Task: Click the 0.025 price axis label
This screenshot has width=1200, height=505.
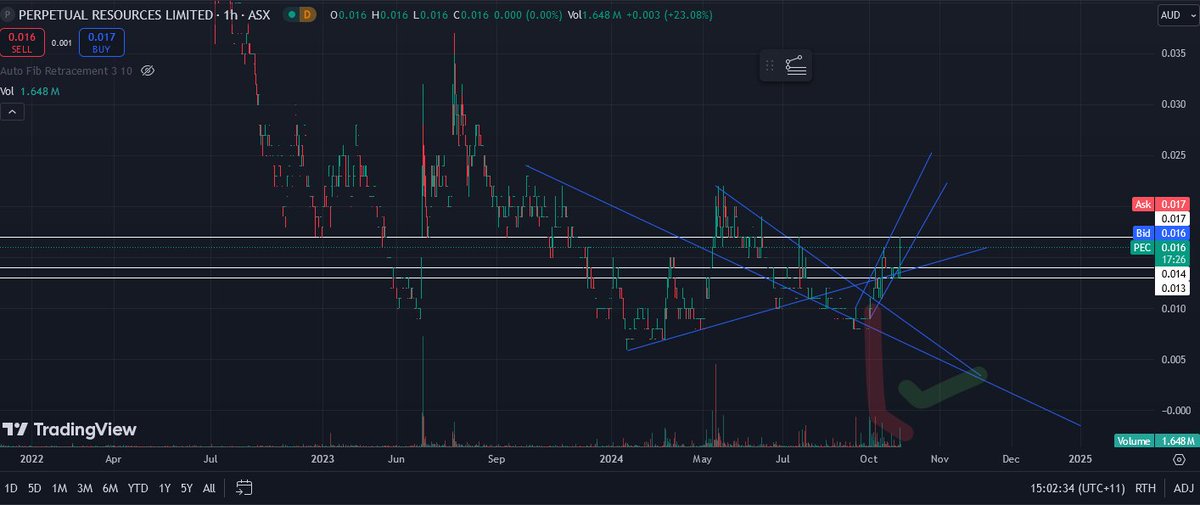Action: [1174, 155]
